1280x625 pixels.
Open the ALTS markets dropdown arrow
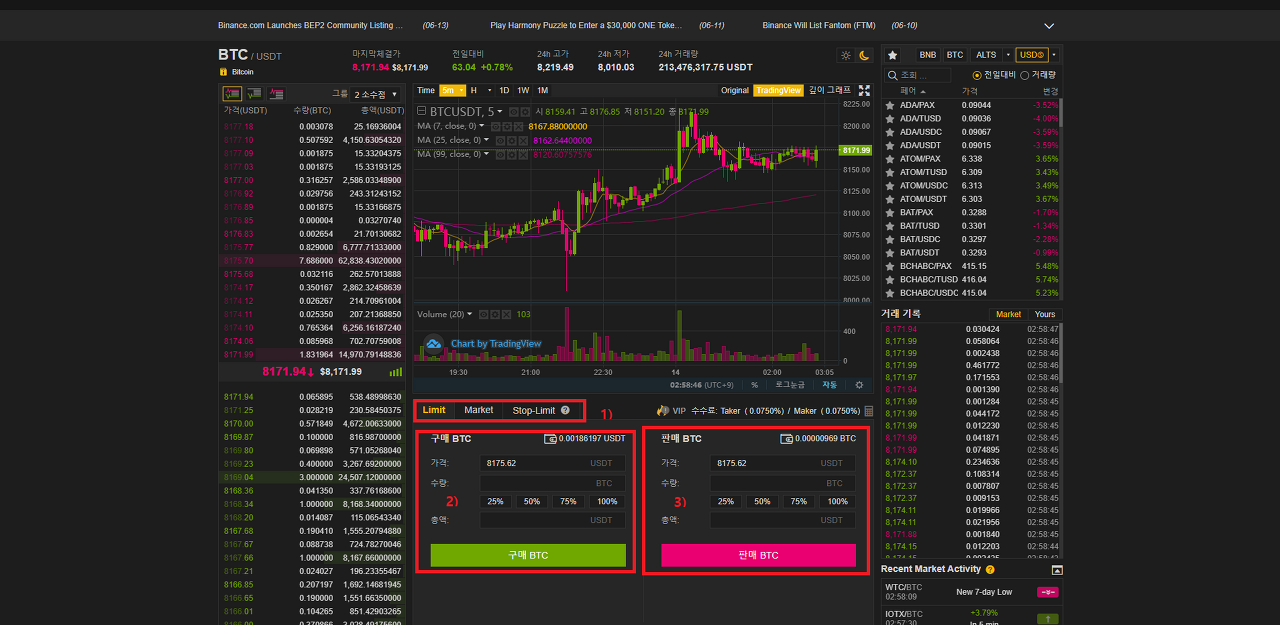tap(1007, 55)
